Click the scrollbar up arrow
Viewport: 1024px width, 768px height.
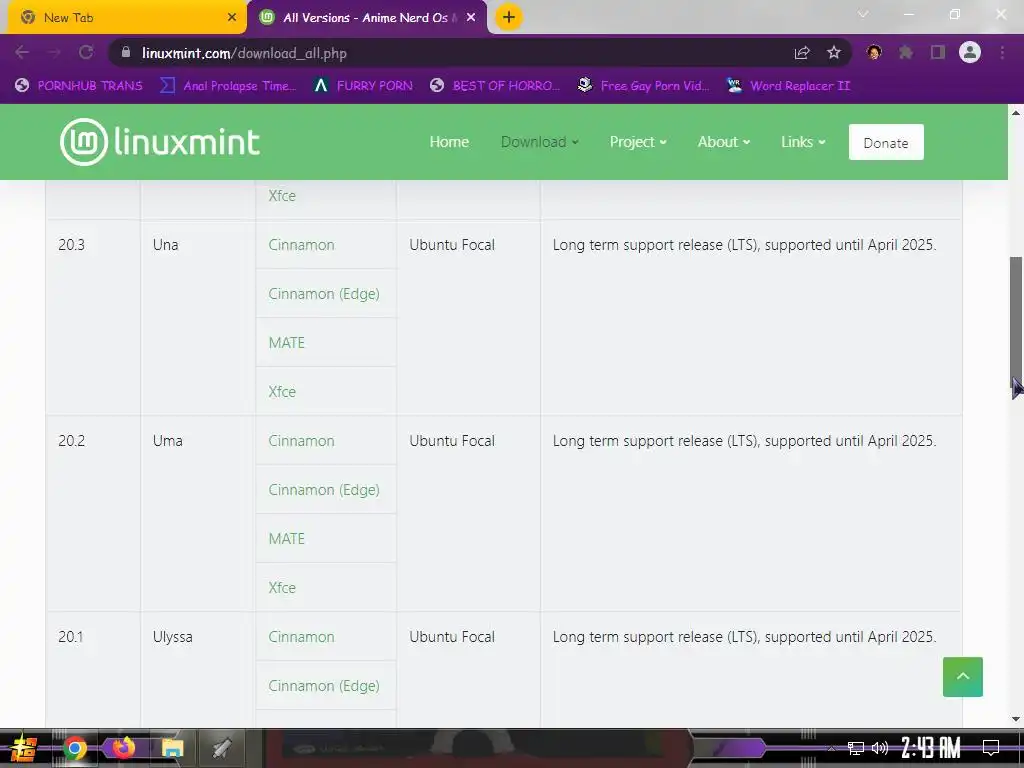pos(1016,113)
